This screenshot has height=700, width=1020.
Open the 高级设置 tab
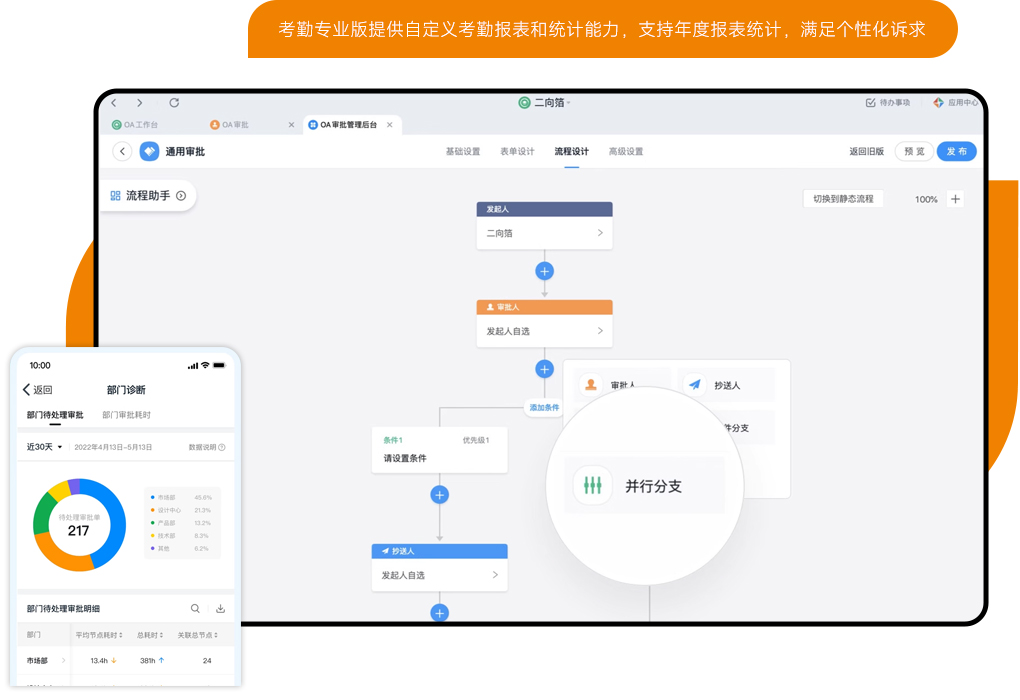626,152
